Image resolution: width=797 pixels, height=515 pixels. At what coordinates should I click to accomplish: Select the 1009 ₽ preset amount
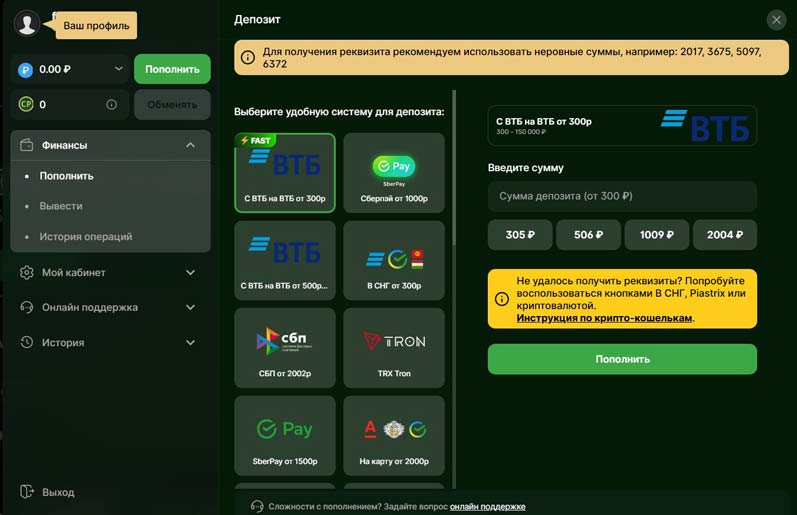click(658, 235)
